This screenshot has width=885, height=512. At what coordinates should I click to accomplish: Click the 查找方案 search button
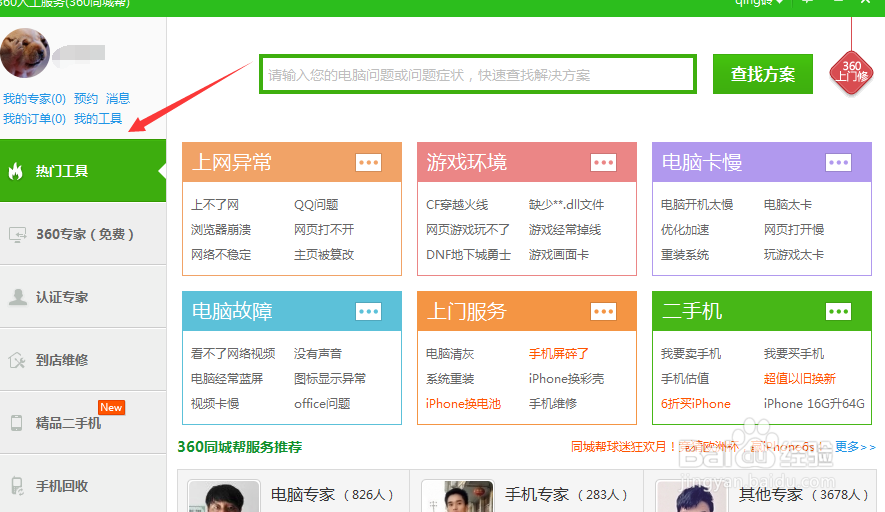coord(763,74)
